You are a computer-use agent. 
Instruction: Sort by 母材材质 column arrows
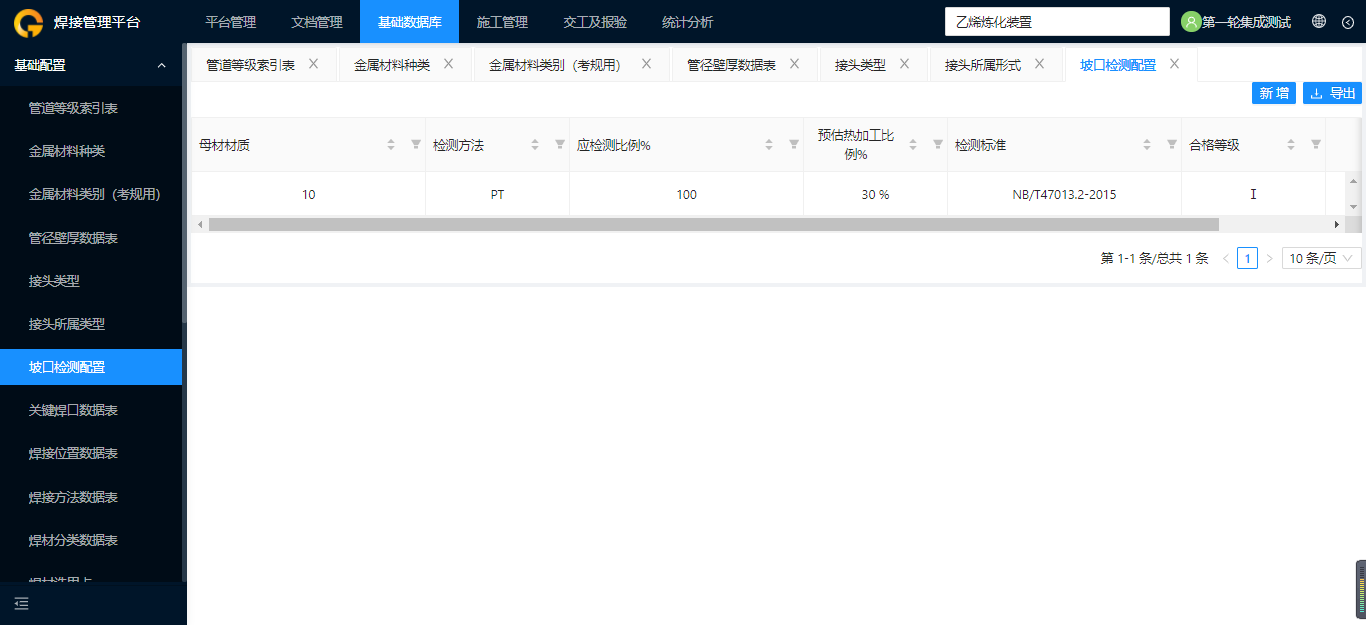[x=391, y=145]
